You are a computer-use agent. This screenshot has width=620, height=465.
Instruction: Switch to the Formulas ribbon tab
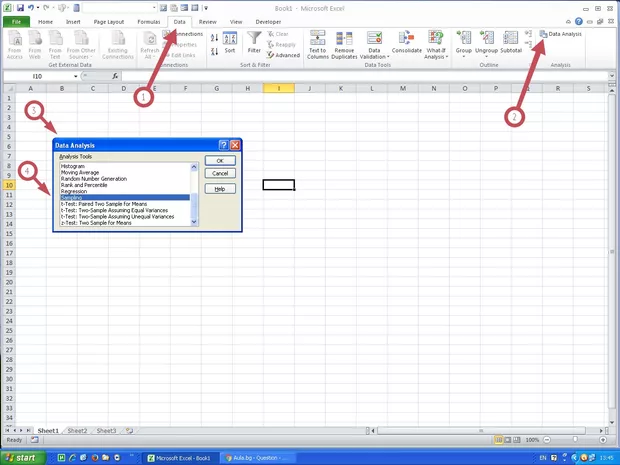click(148, 20)
